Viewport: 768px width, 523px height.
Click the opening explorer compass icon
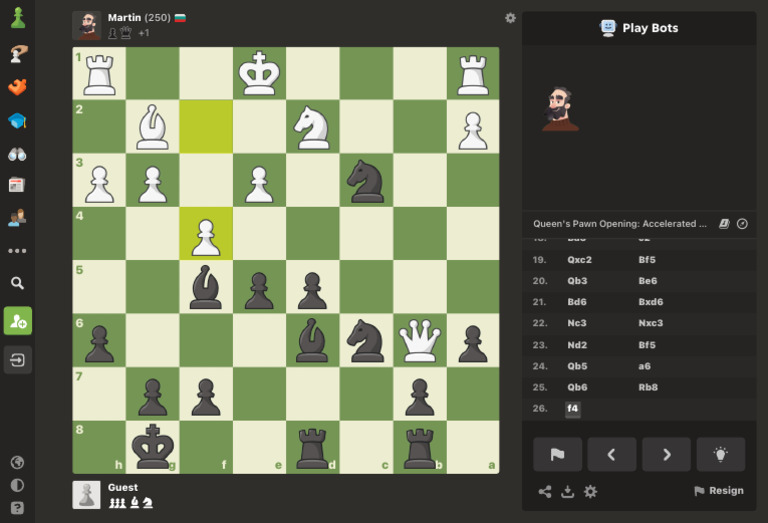743,224
